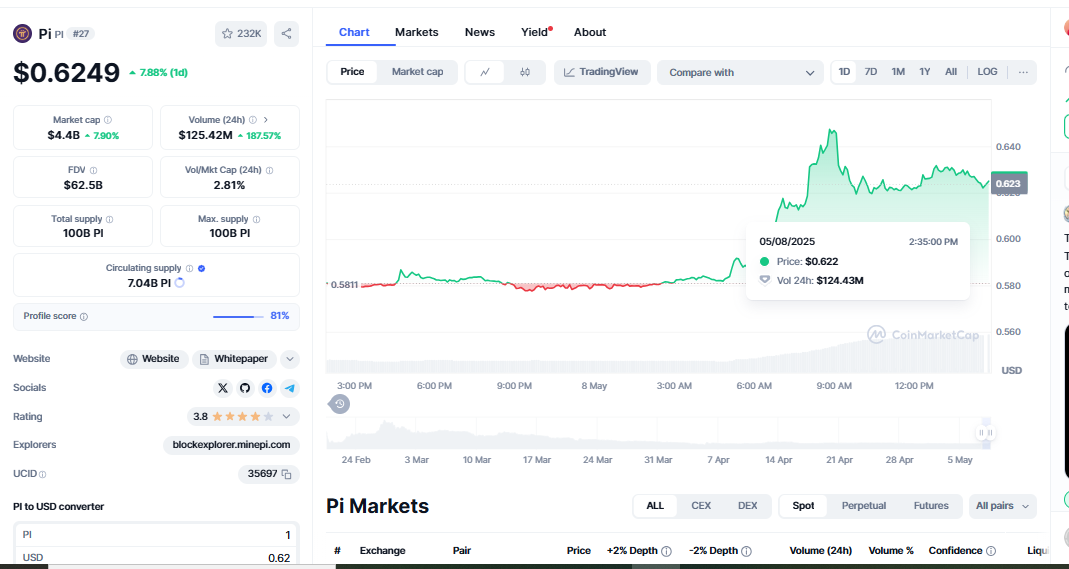
Task: Select 7D chart range
Action: click(871, 72)
